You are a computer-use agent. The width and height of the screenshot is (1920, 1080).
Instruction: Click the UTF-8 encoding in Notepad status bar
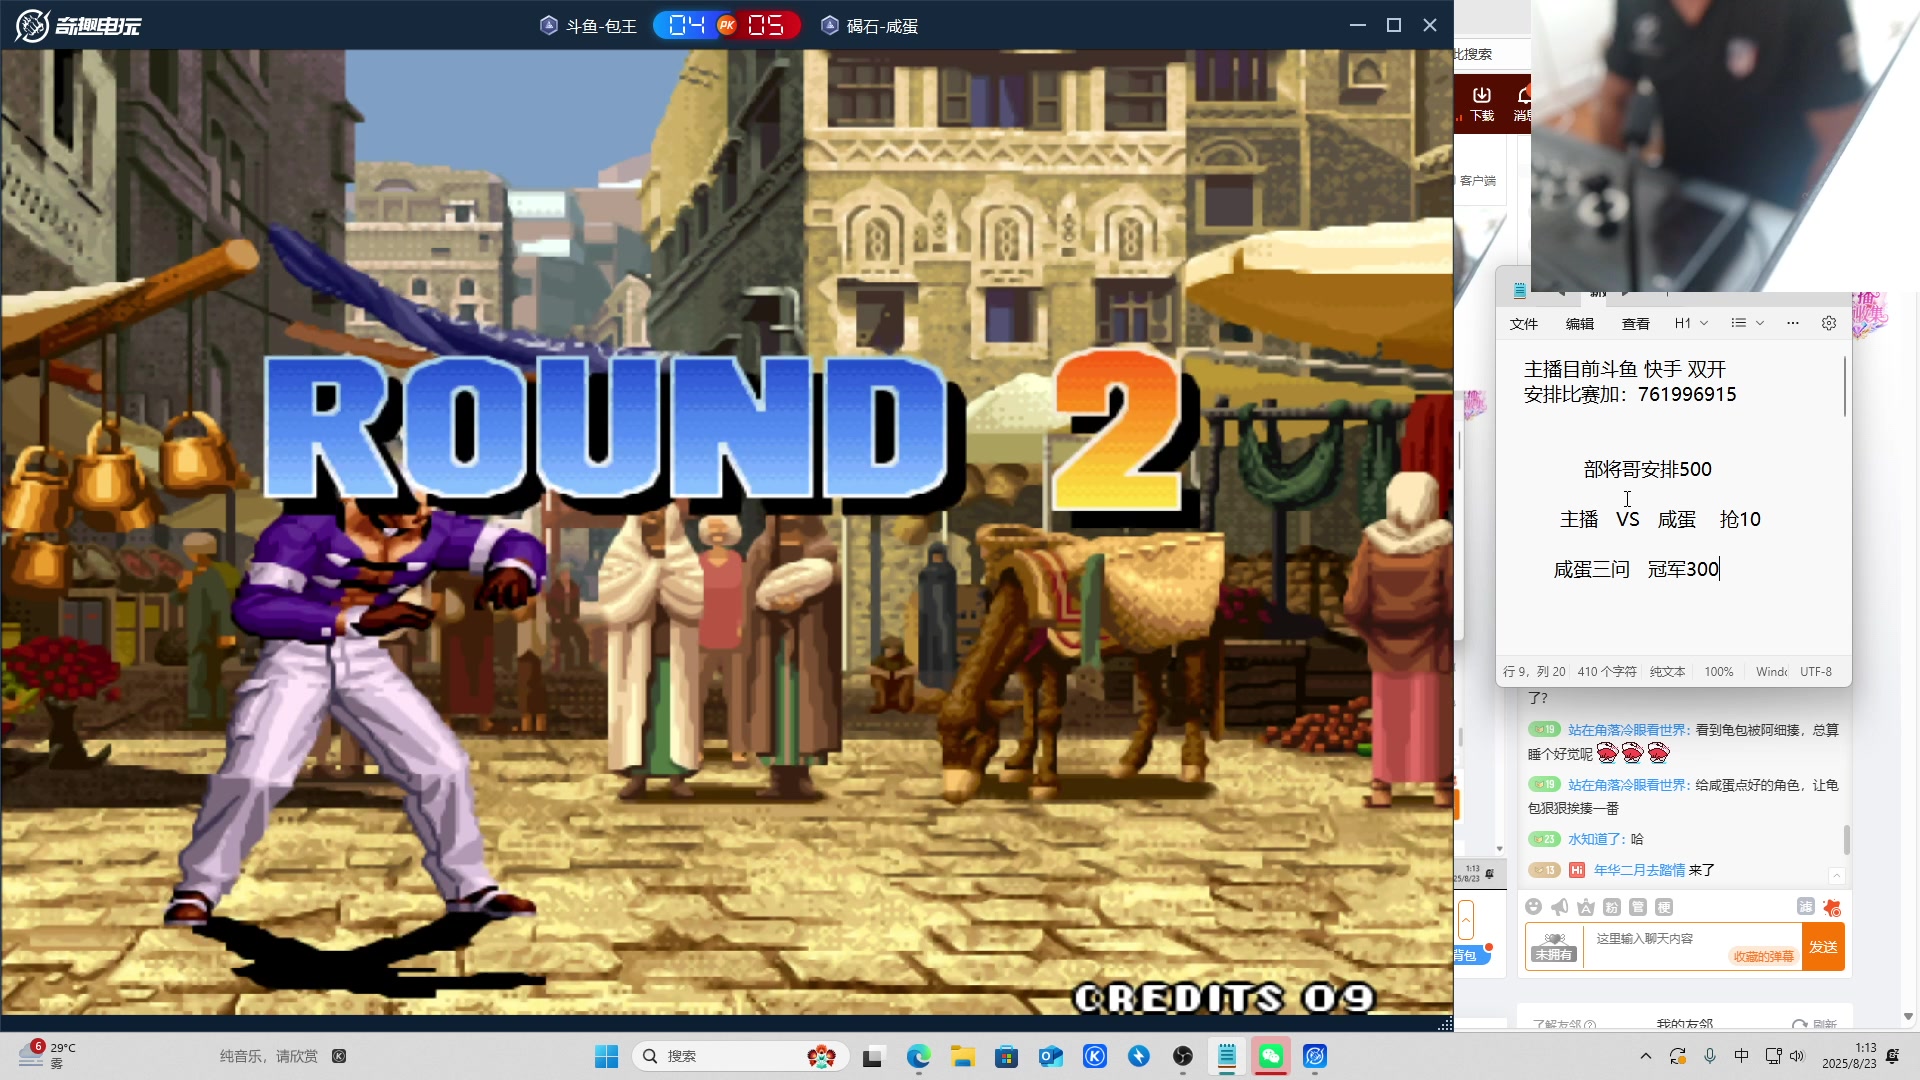click(1816, 672)
